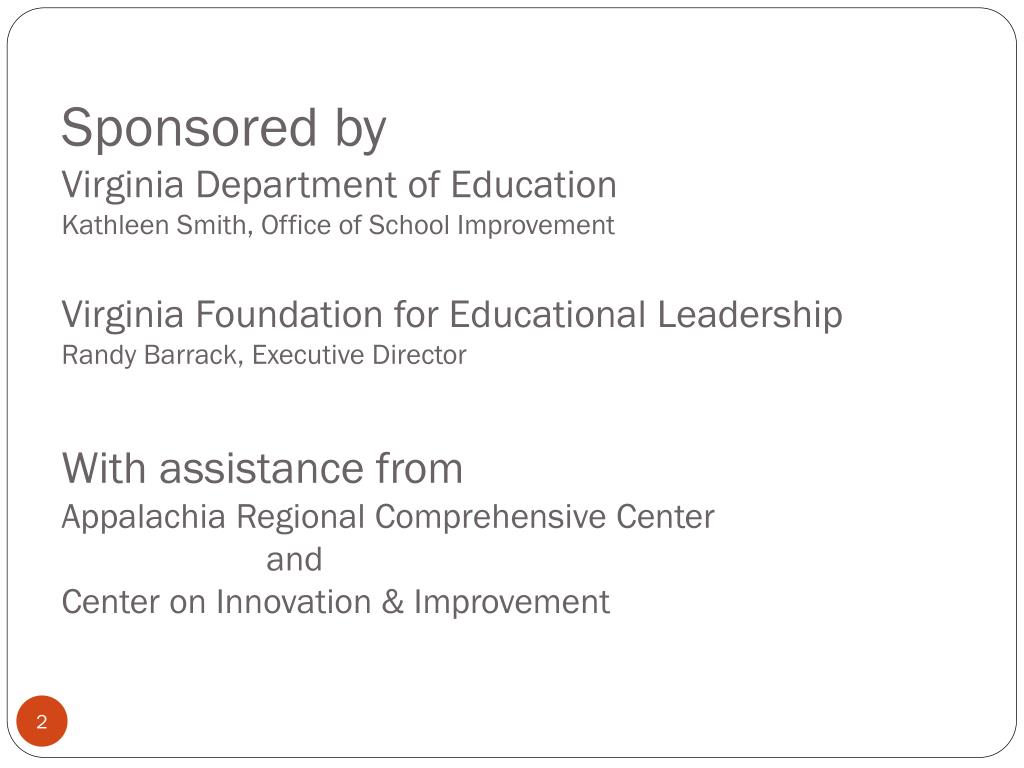Viewport: 1024px width, 768px height.
Task: Click the word 'Leadership' in the foundation line
Action: click(750, 315)
